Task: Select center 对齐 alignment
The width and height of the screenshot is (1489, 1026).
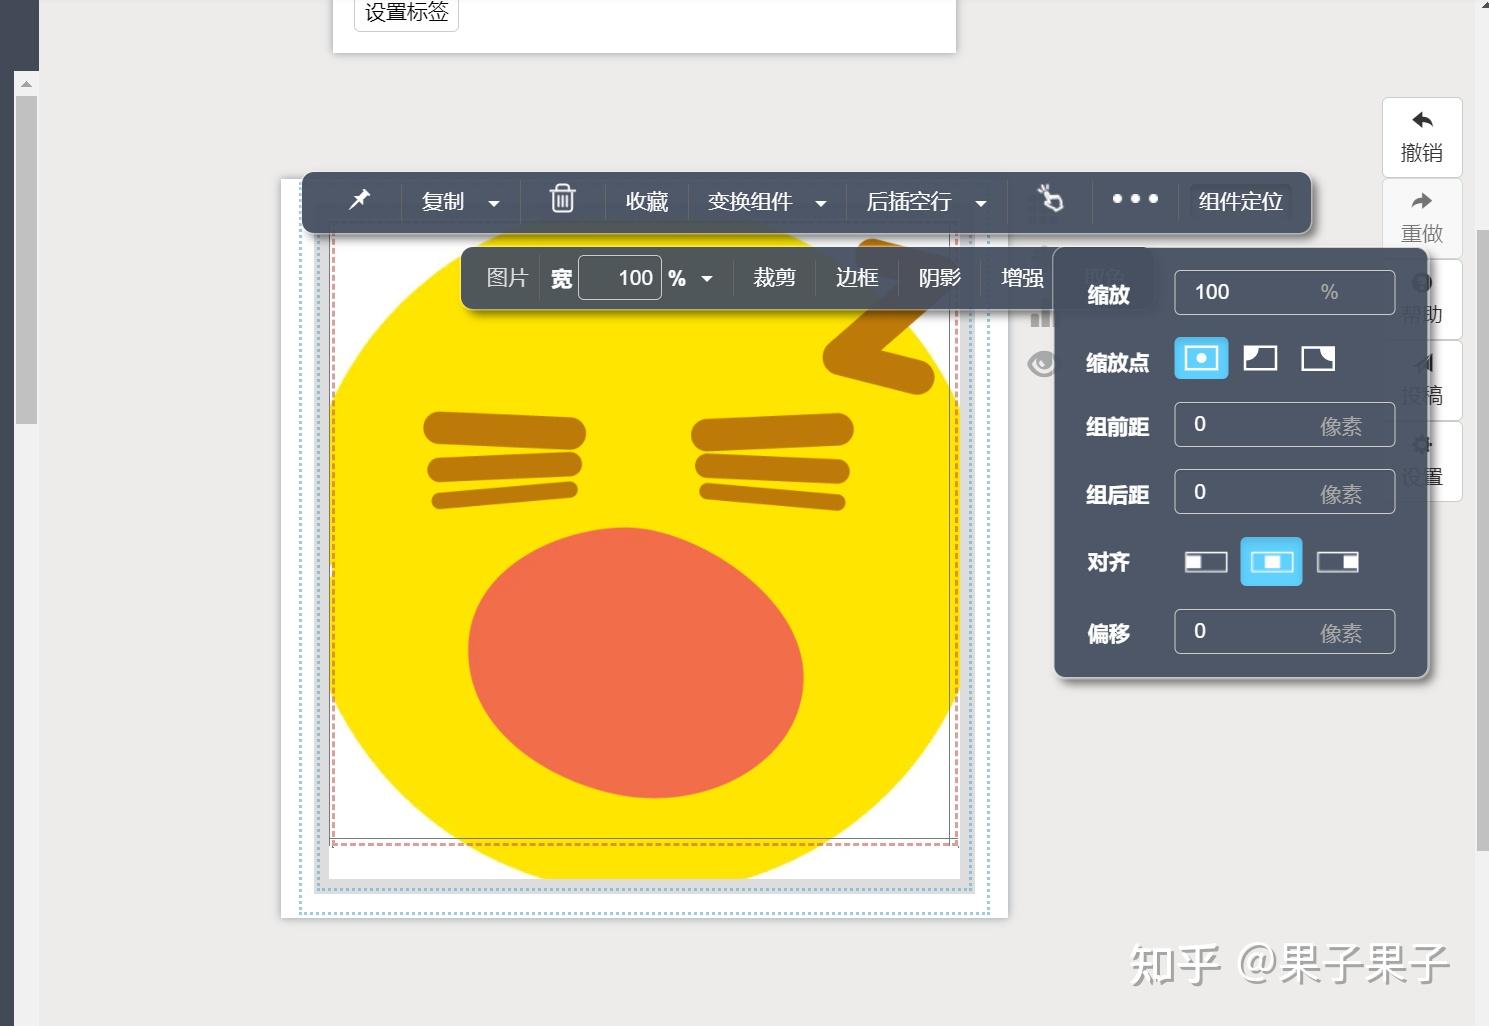Action: click(x=1271, y=562)
